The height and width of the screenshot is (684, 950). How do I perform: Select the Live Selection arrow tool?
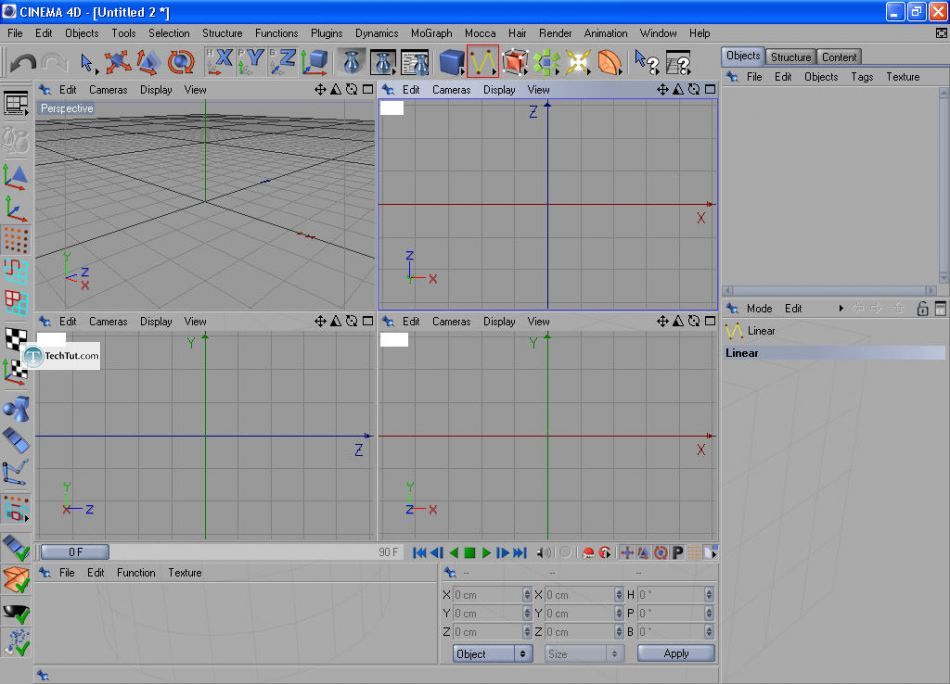87,62
